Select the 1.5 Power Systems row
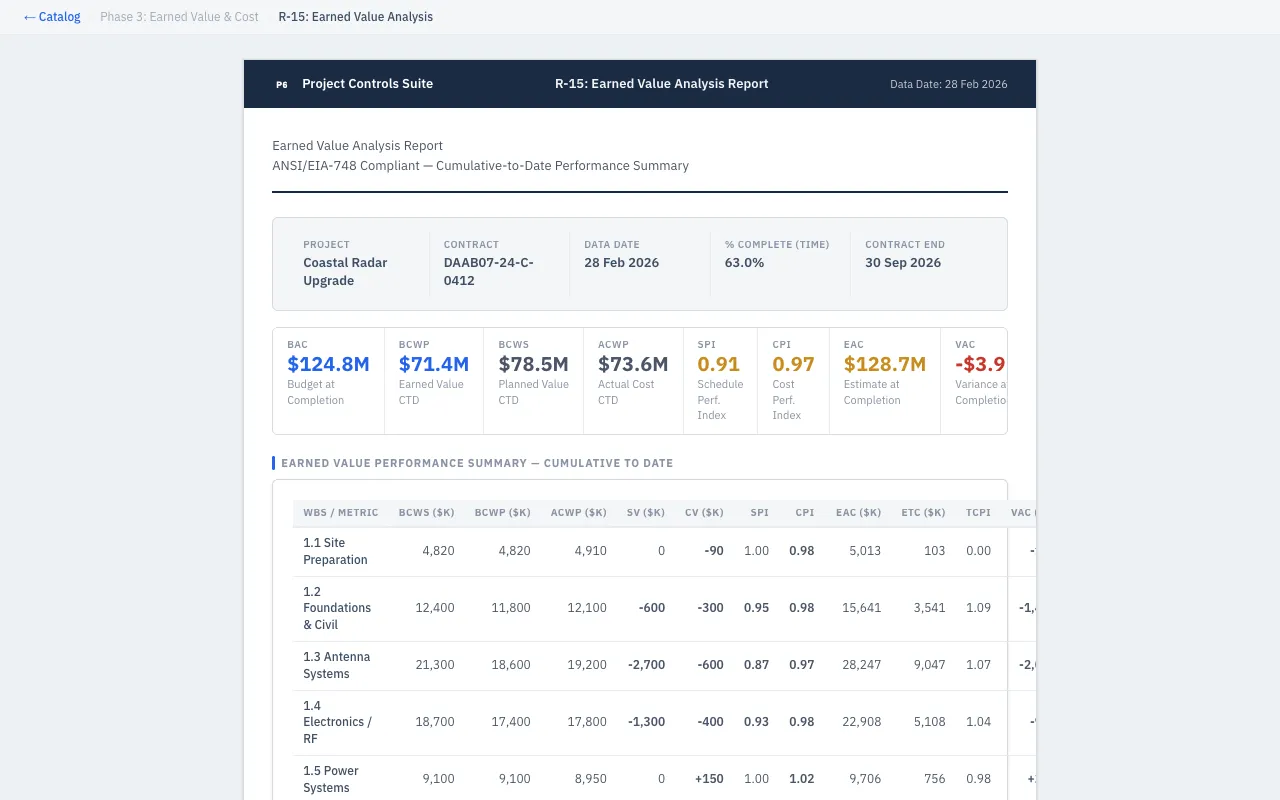The height and width of the screenshot is (800, 1280). click(640, 778)
